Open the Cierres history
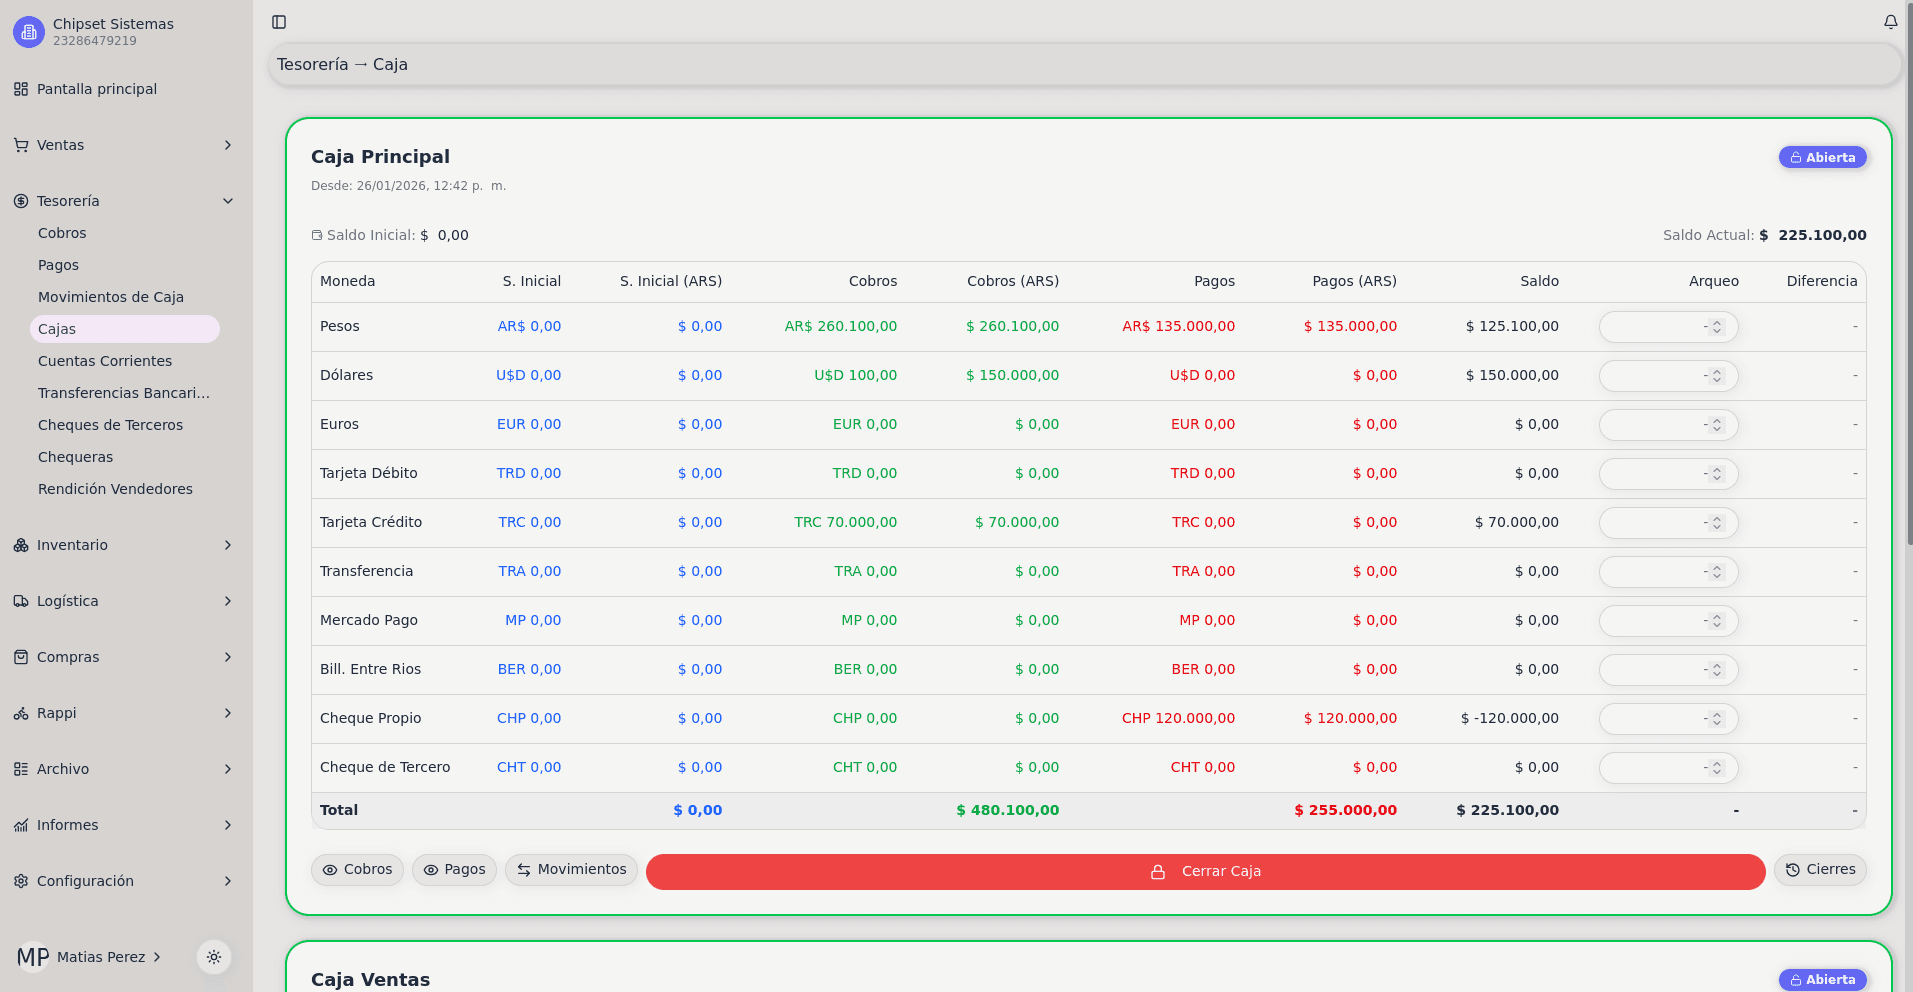This screenshot has height=992, width=1913. pos(1820,869)
